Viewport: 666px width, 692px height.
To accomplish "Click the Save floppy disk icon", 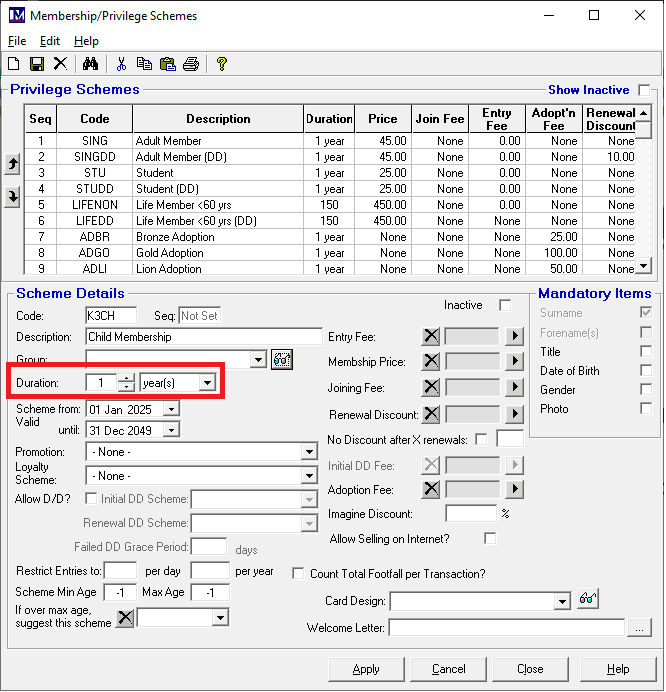I will pyautogui.click(x=37, y=64).
